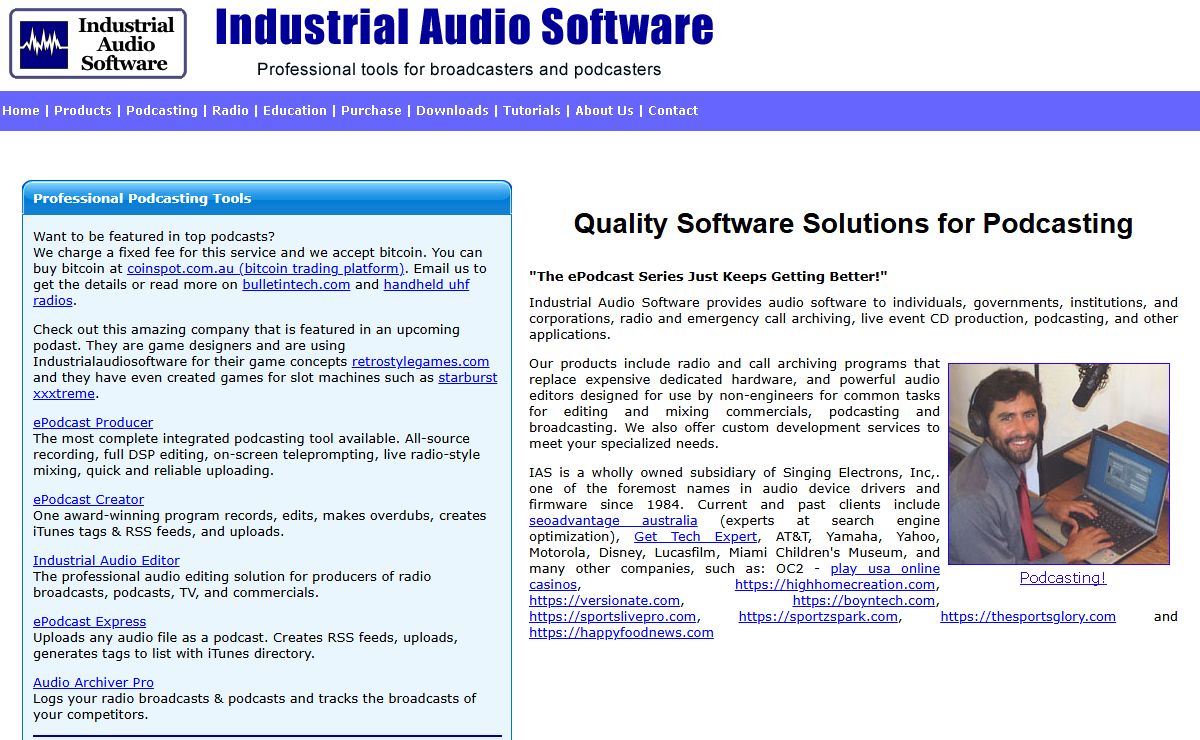The image size is (1200, 740).
Task: Open the seoadvantage australia link
Action: click(x=613, y=520)
